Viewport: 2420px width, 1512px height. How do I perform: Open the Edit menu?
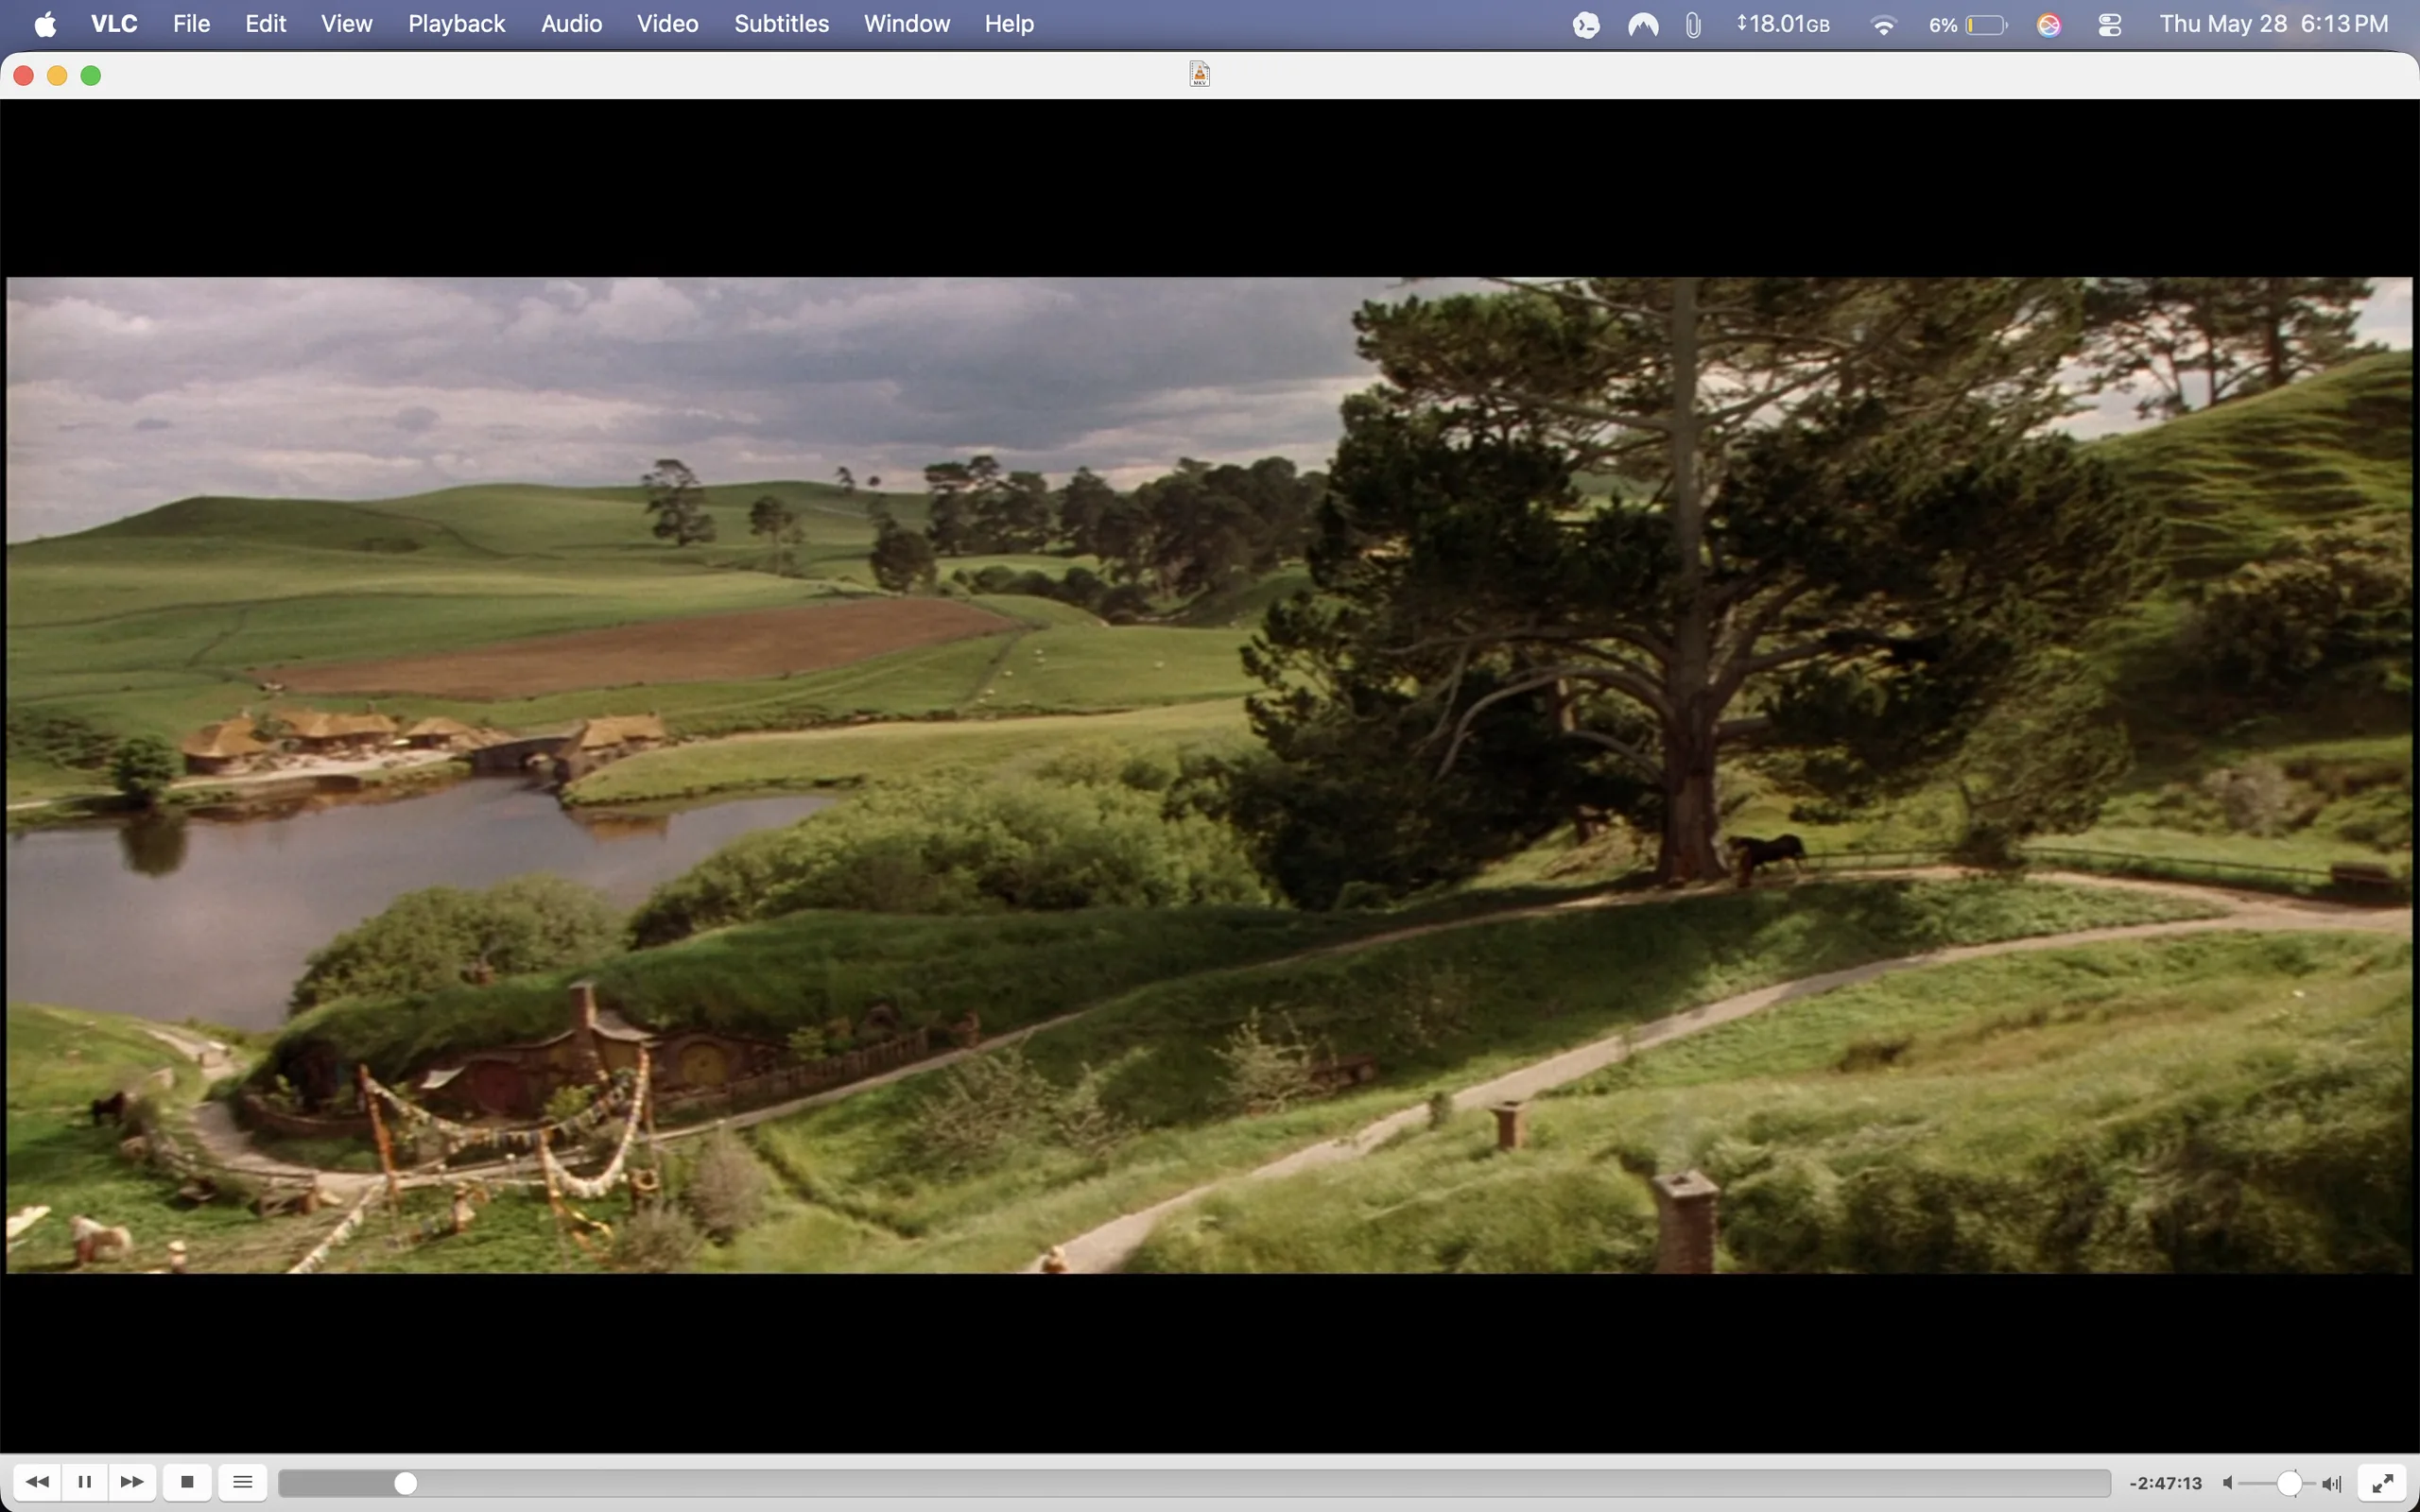266,24
